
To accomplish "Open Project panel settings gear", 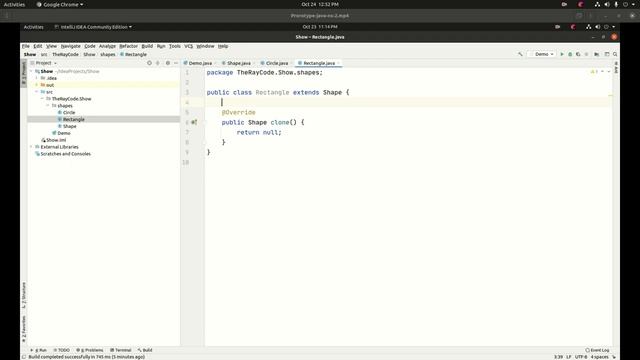I will pyautogui.click(x=168, y=63).
